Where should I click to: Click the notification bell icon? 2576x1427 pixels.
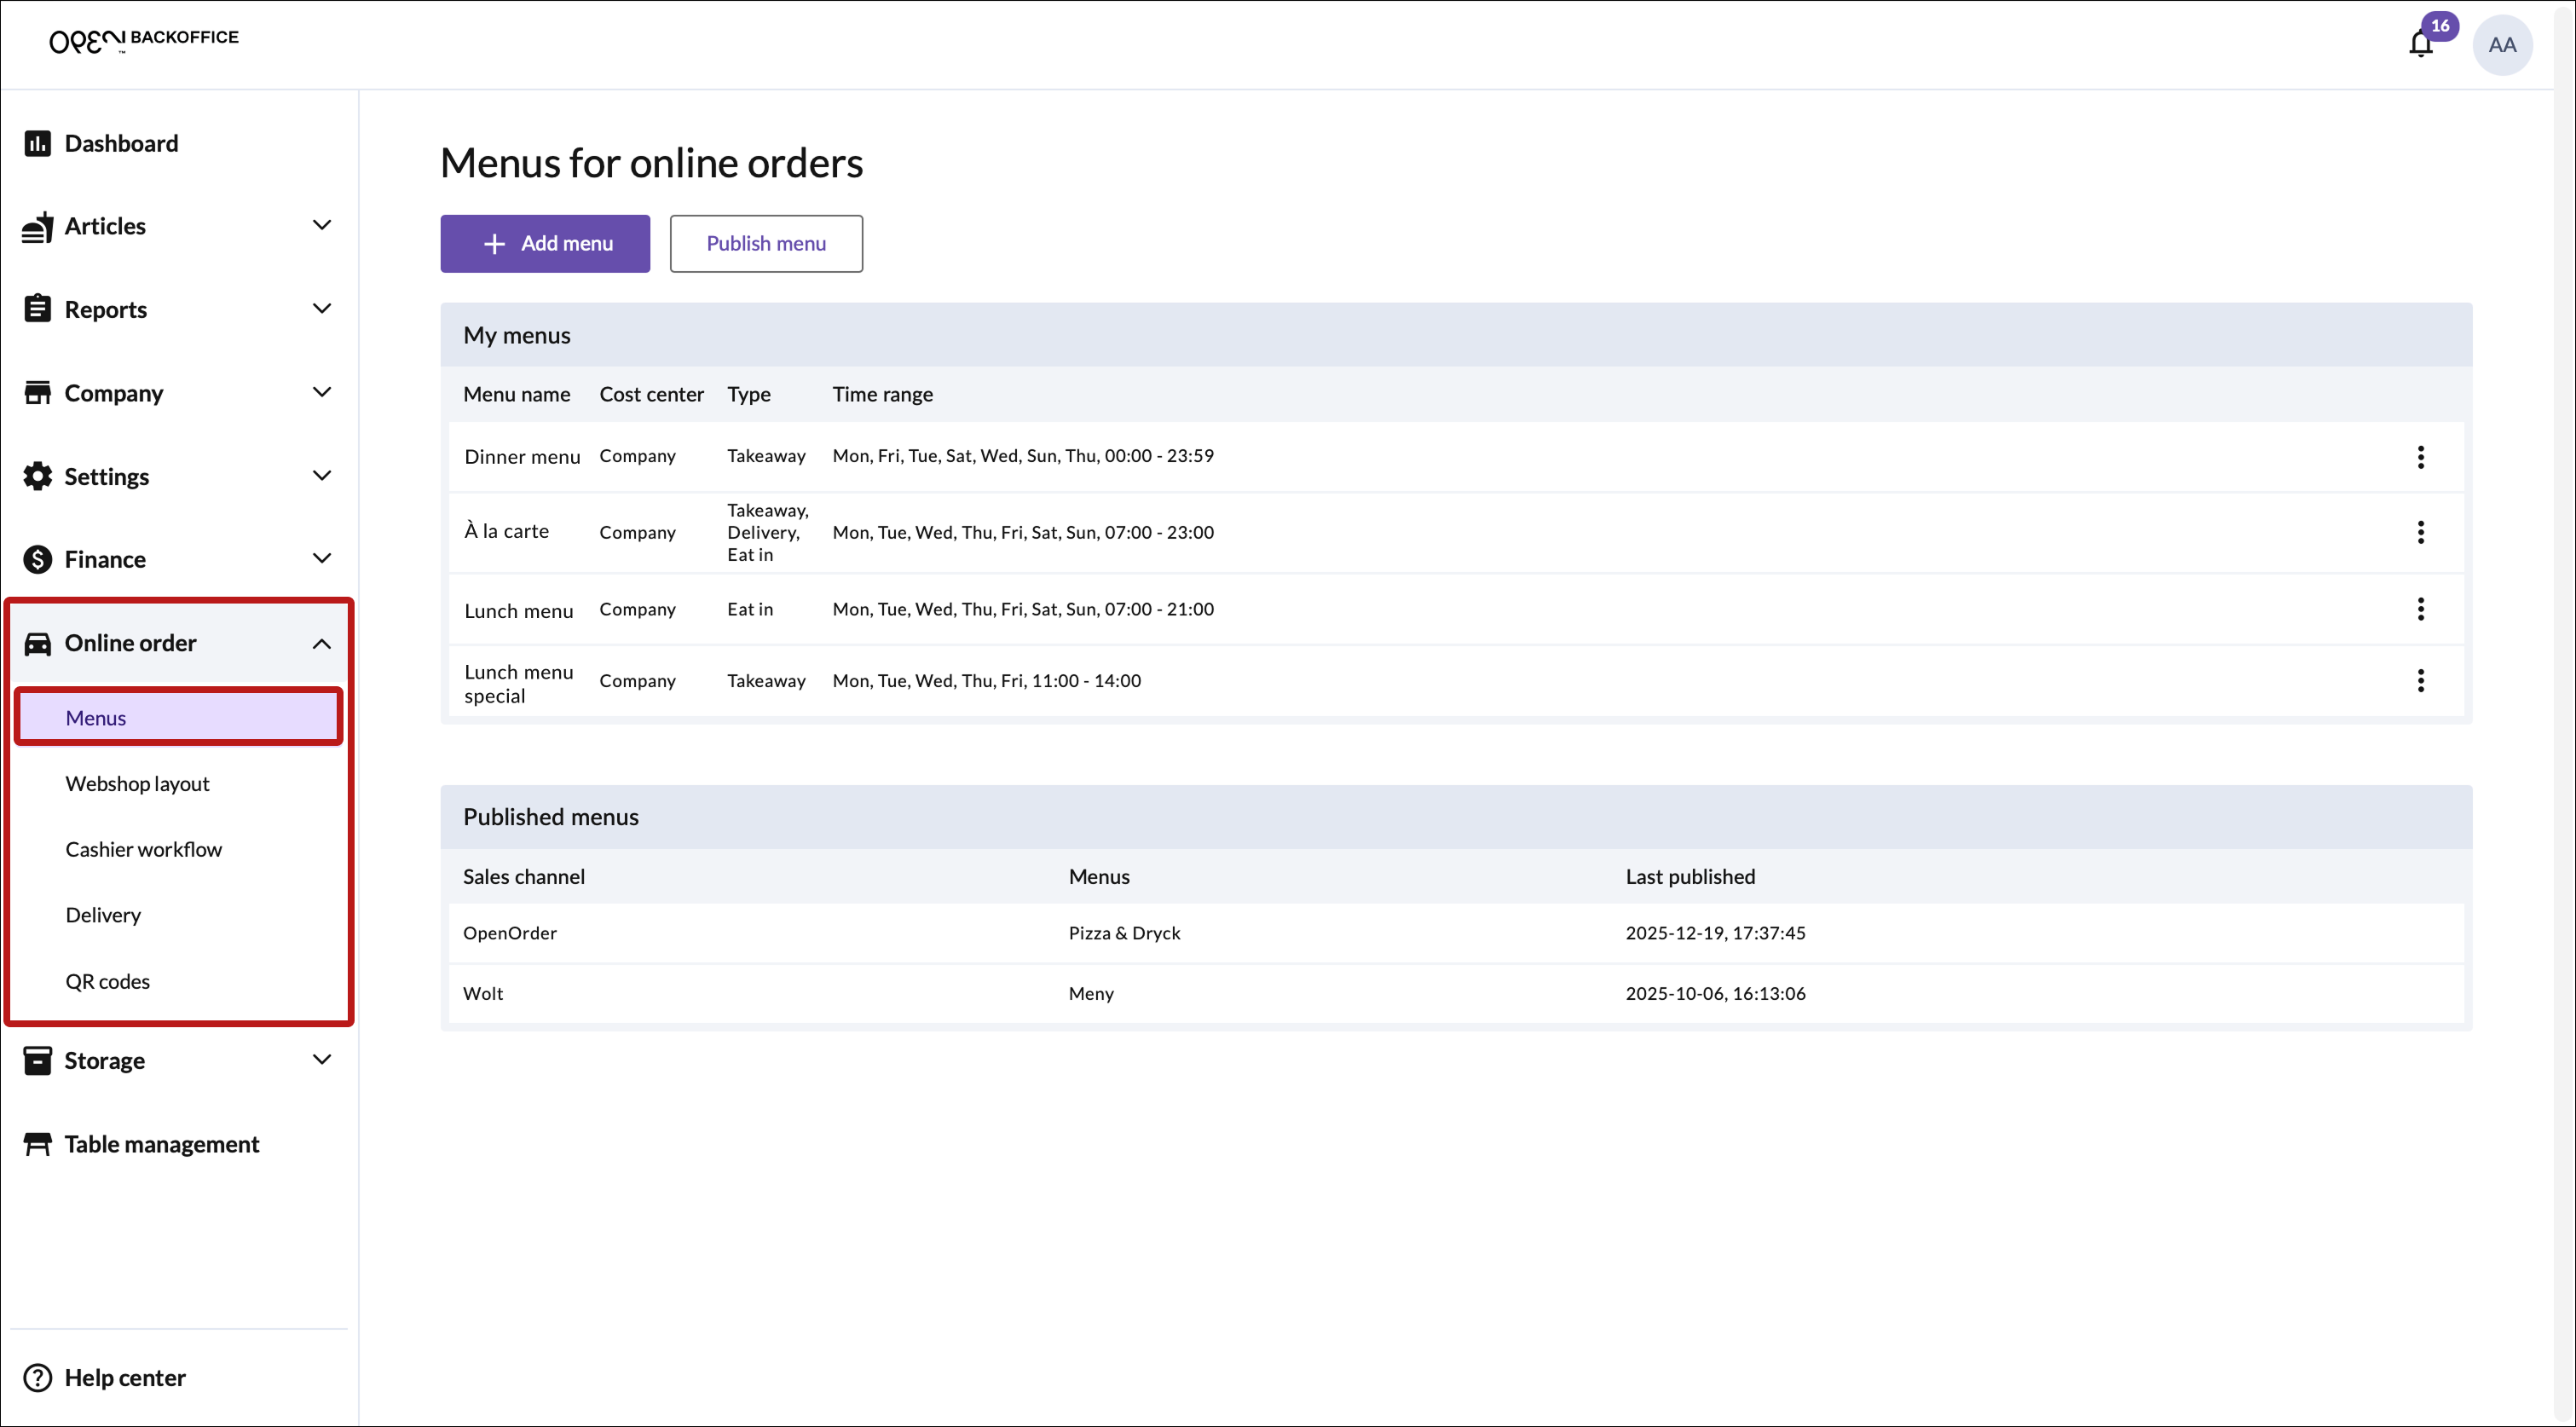coord(2420,45)
